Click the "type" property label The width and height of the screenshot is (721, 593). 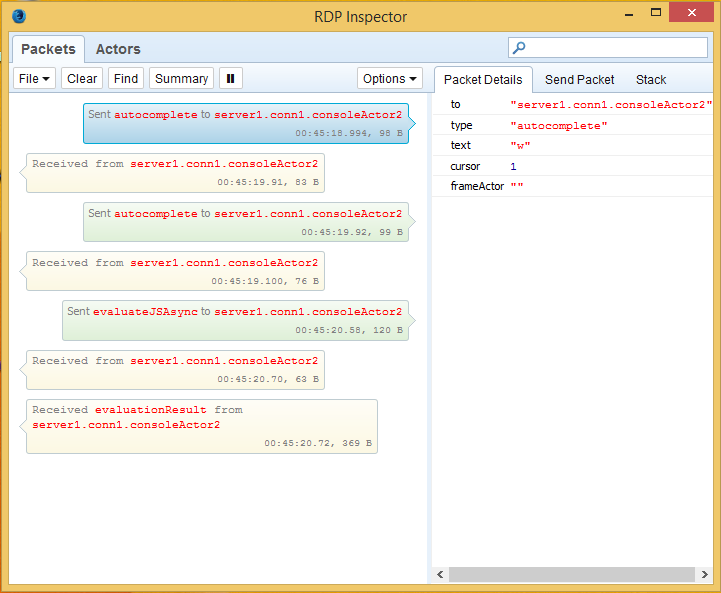coord(461,125)
